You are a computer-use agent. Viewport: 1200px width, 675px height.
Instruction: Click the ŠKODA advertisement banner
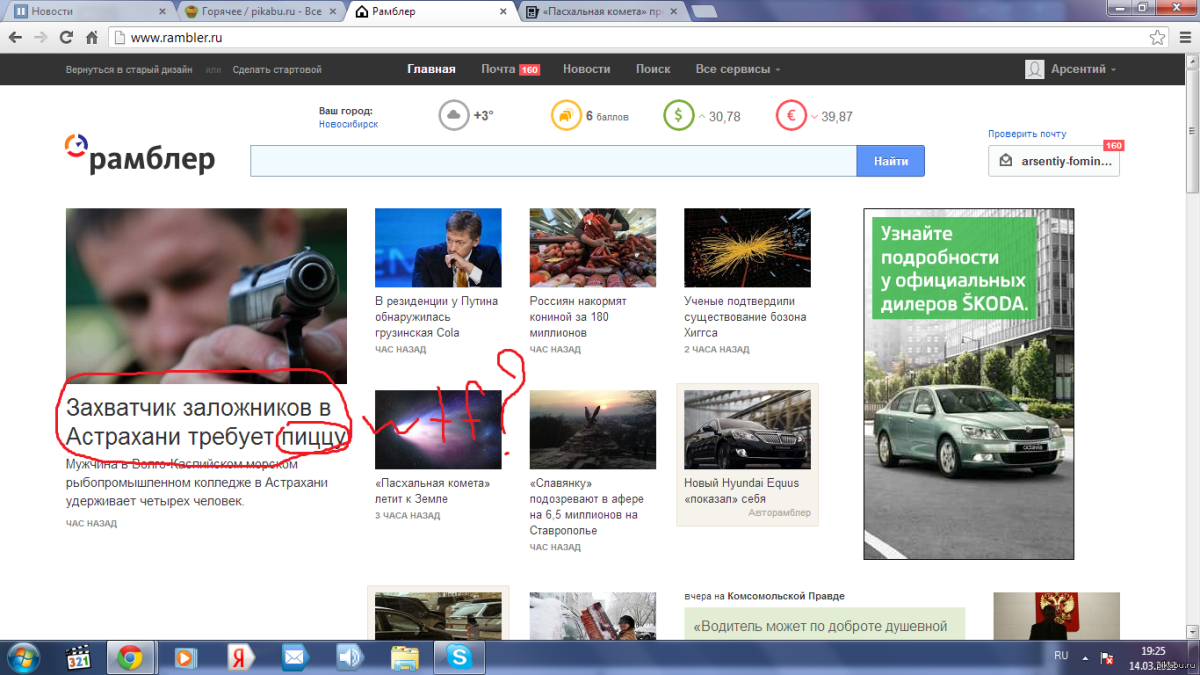pos(969,384)
